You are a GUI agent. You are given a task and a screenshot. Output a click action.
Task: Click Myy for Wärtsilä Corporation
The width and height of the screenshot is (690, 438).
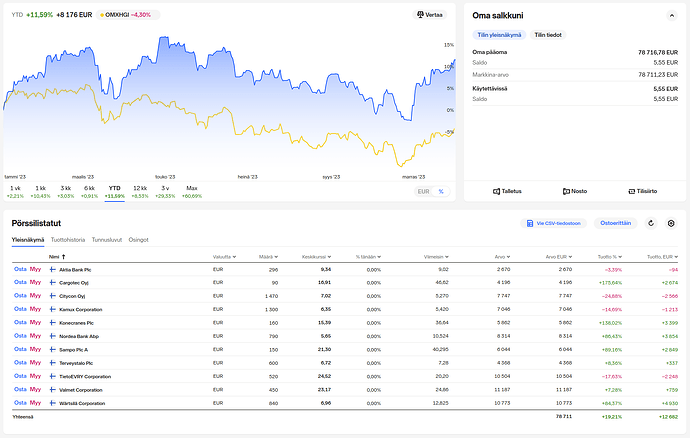(x=35, y=403)
